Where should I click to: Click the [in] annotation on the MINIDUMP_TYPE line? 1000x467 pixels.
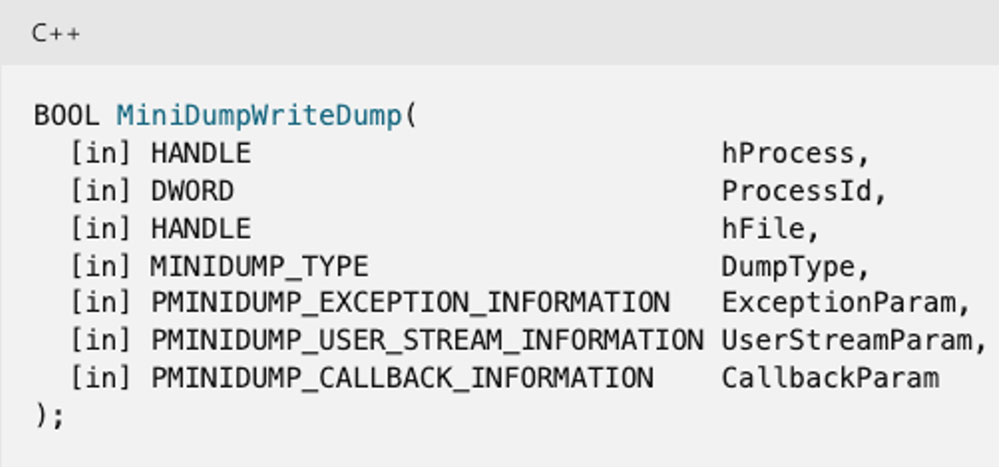click(100, 267)
